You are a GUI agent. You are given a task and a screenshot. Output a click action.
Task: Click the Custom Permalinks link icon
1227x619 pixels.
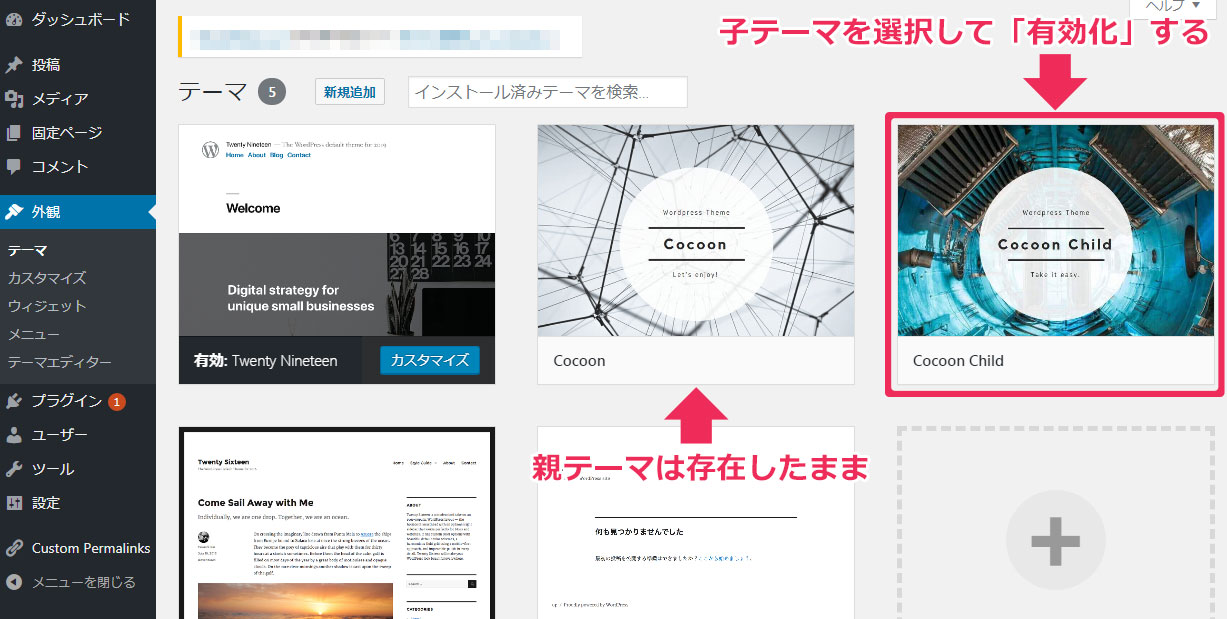click(14, 548)
